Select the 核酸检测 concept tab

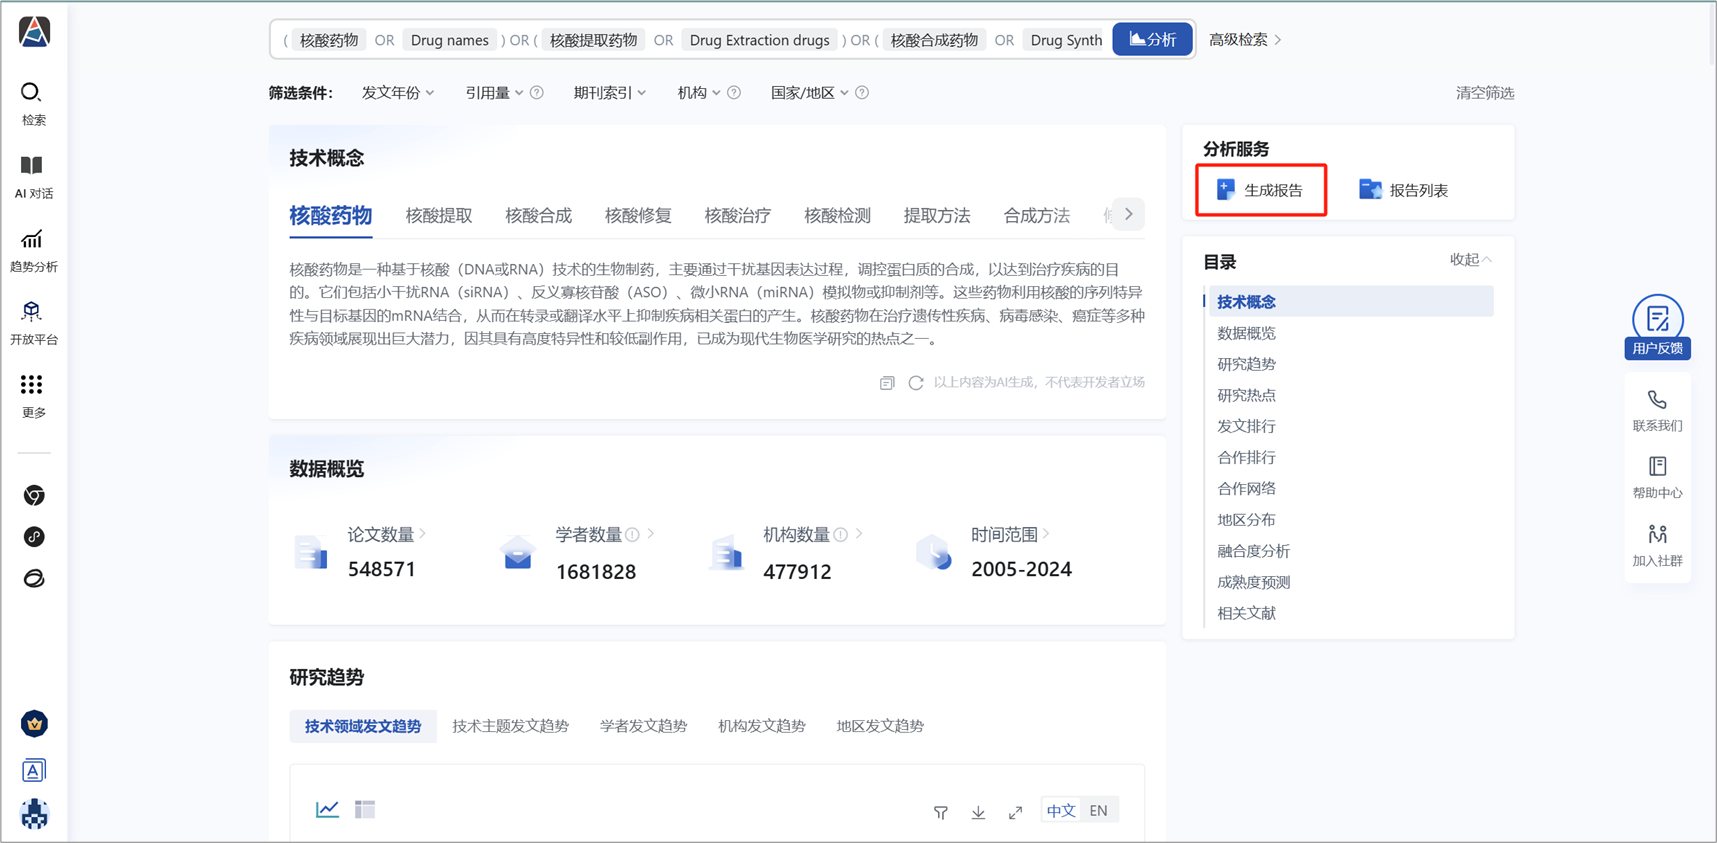[837, 215]
